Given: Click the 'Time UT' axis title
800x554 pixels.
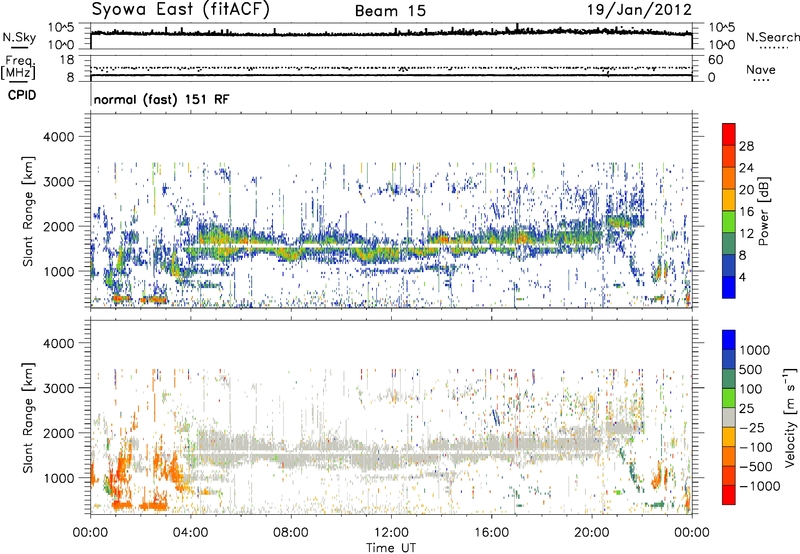Looking at the screenshot, I should pyautogui.click(x=391, y=548).
